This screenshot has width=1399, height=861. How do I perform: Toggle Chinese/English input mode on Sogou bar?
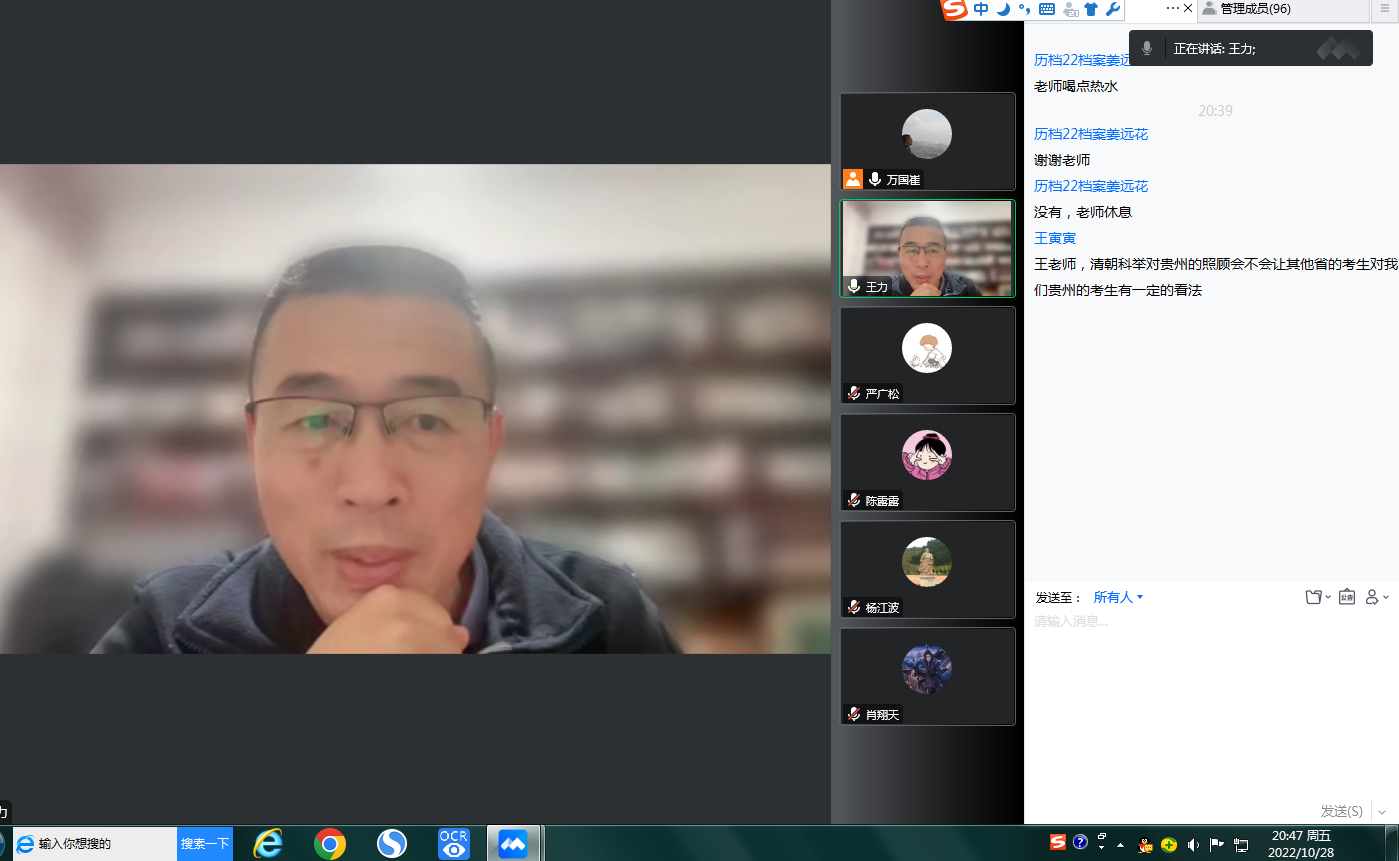(x=981, y=9)
